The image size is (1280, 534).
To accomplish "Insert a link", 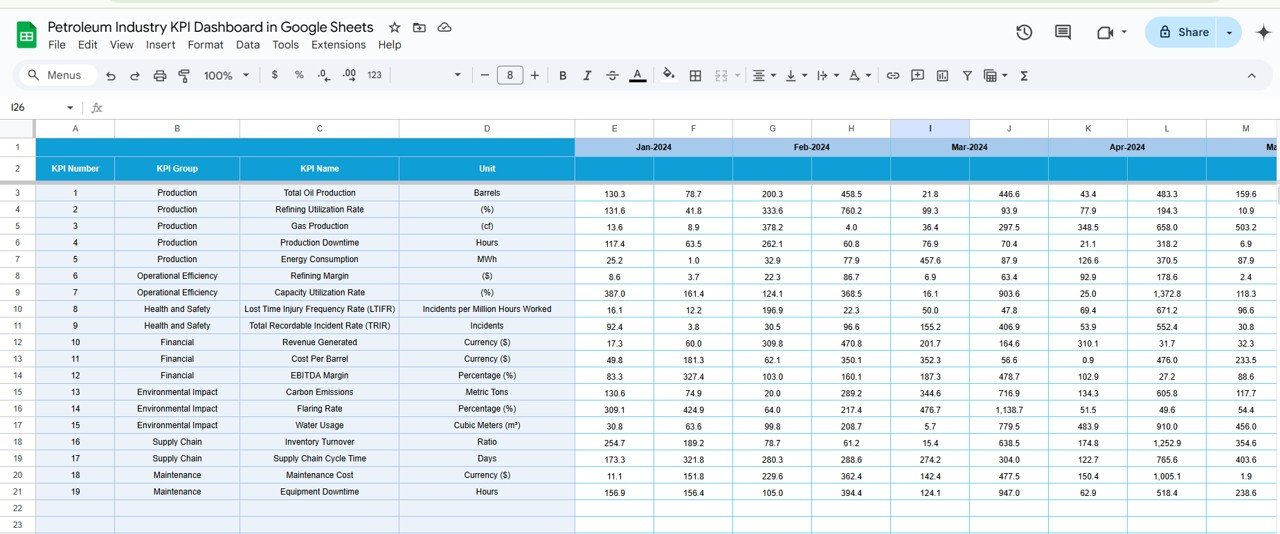I will [x=893, y=75].
